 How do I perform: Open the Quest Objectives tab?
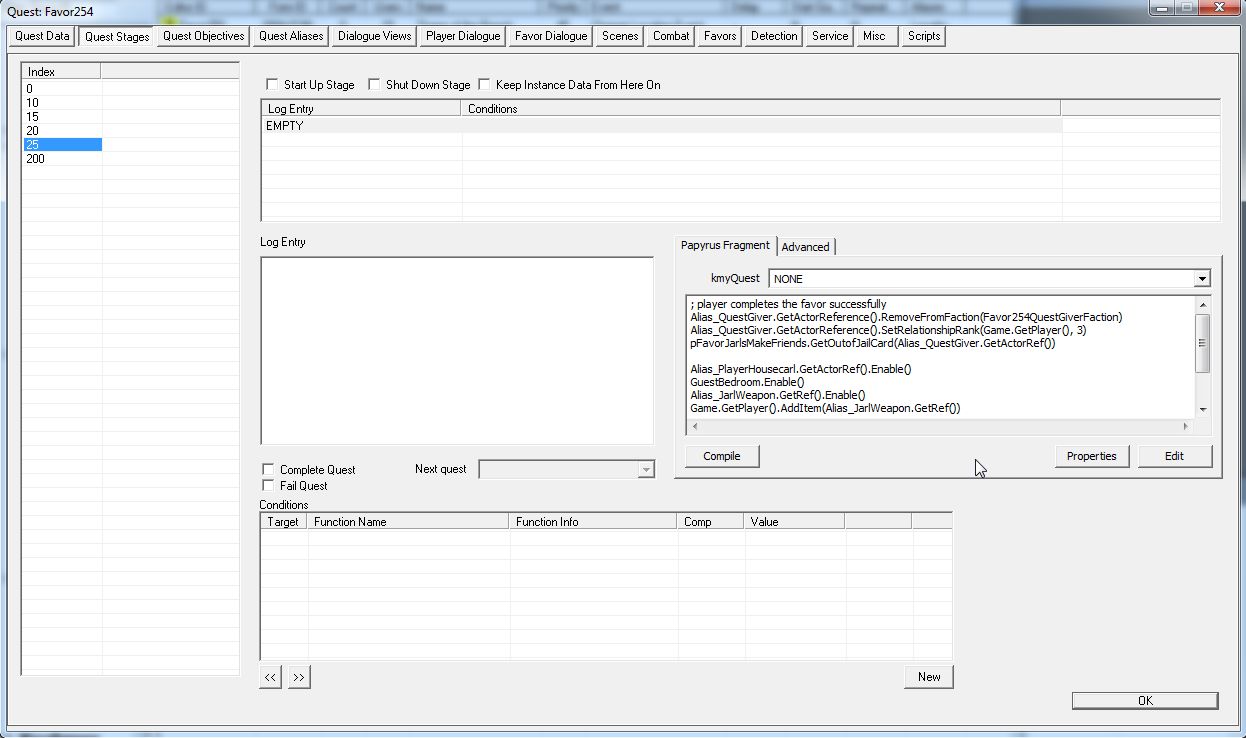click(203, 36)
